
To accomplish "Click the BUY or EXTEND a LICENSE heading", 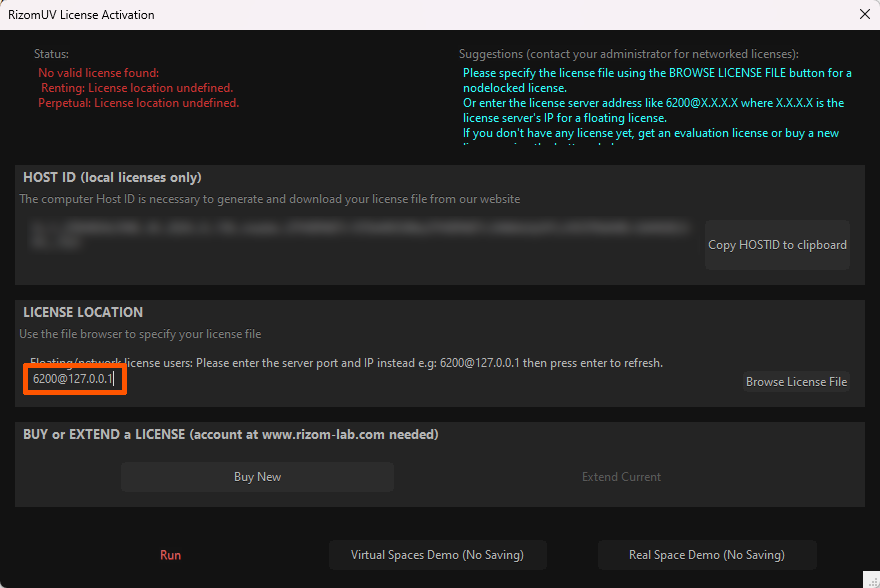I will (x=231, y=434).
